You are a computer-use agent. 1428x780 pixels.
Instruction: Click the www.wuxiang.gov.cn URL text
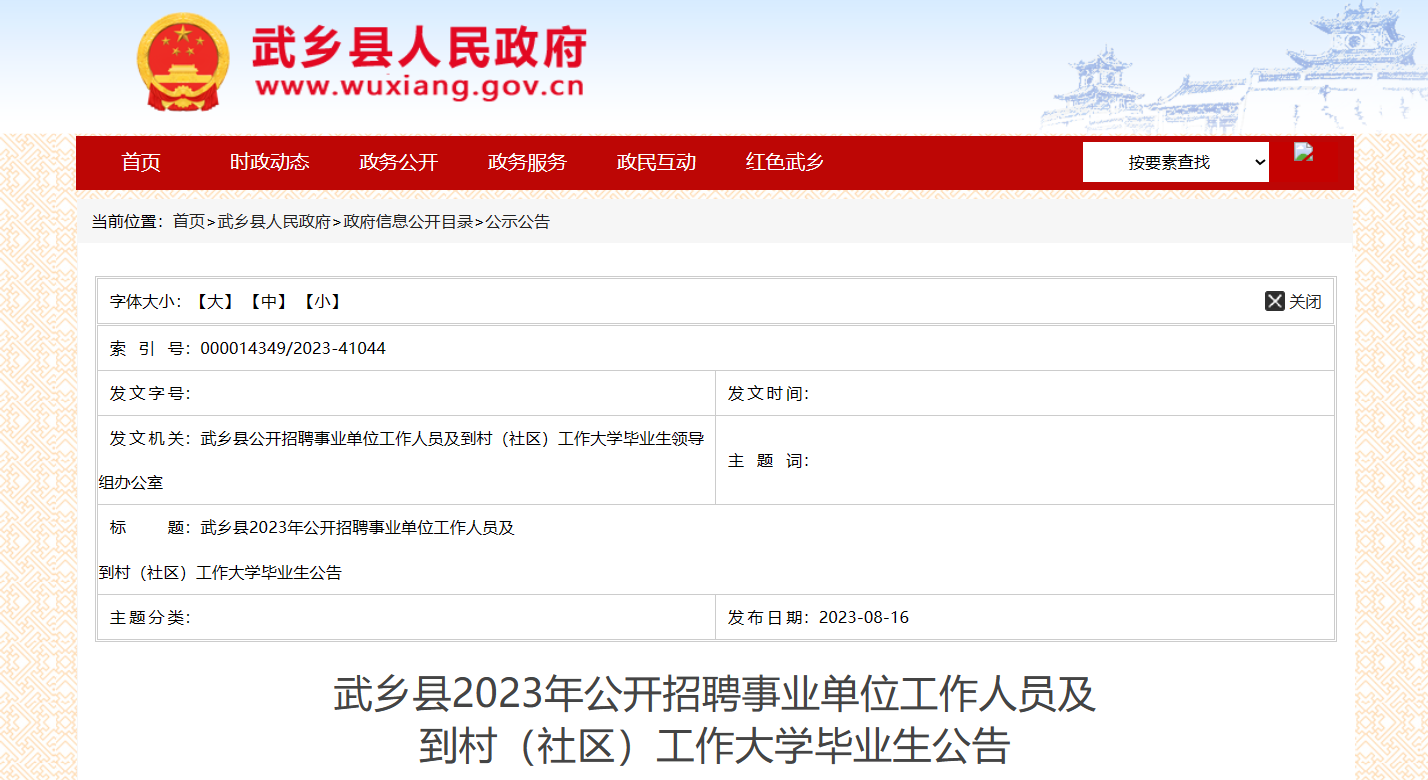(x=420, y=87)
